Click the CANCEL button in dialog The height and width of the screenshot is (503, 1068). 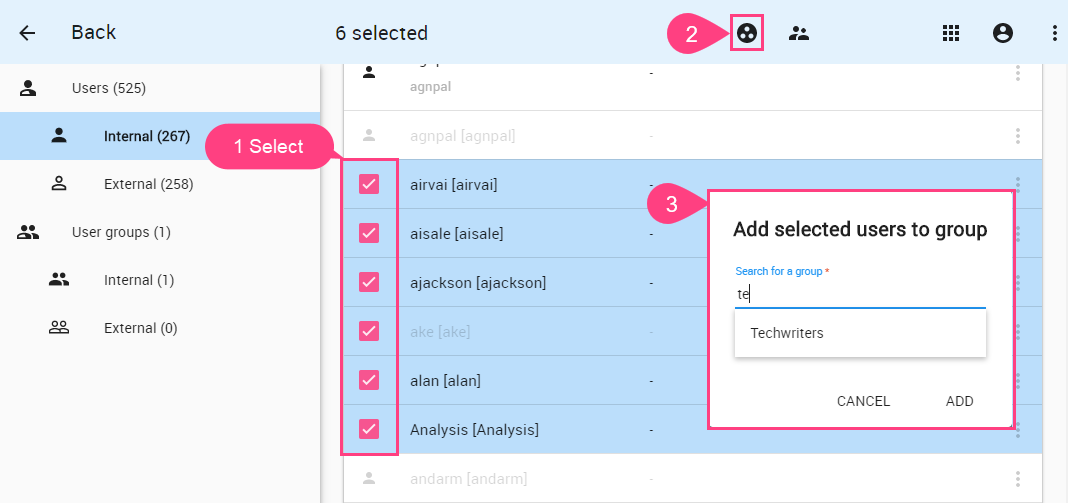tap(863, 401)
